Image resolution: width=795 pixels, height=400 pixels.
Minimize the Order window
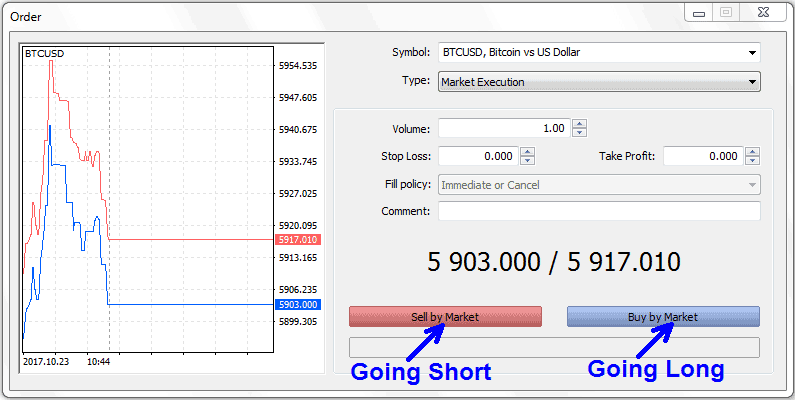pyautogui.click(x=699, y=13)
